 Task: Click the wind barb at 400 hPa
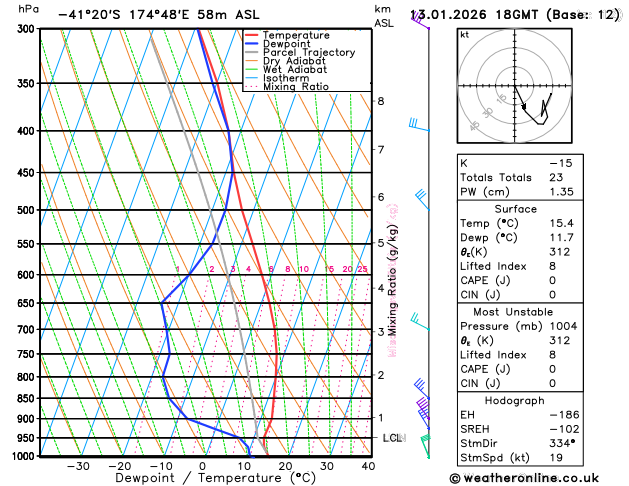coord(419,125)
